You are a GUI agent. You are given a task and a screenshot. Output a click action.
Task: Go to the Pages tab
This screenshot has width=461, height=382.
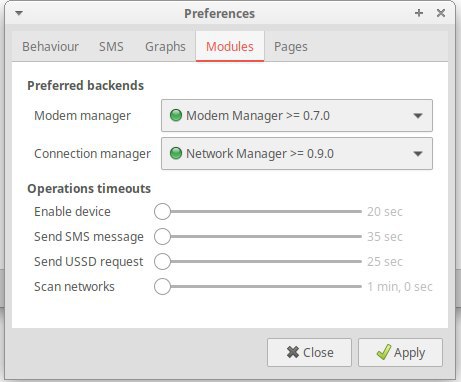click(291, 46)
